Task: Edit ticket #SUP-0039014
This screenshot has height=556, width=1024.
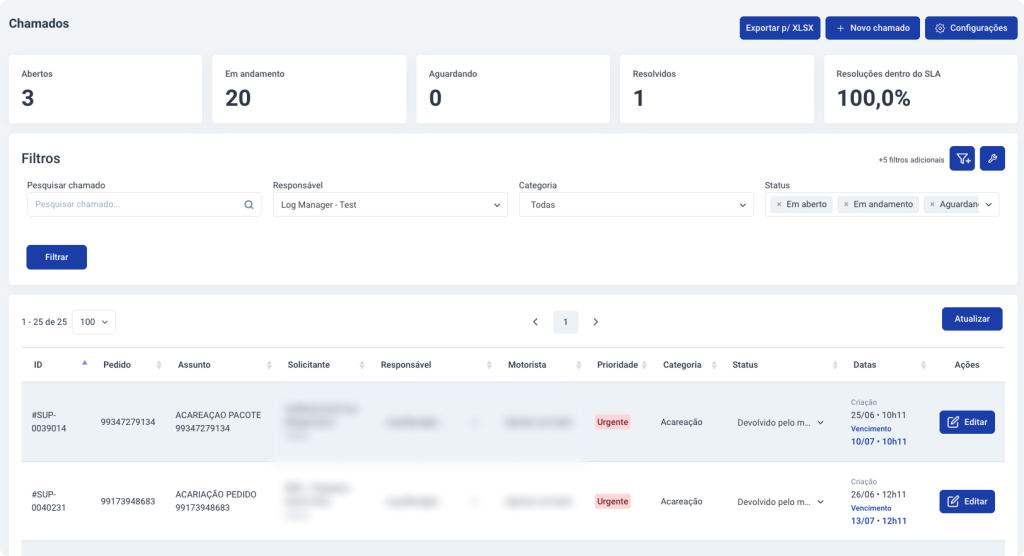Action: [x=967, y=422]
